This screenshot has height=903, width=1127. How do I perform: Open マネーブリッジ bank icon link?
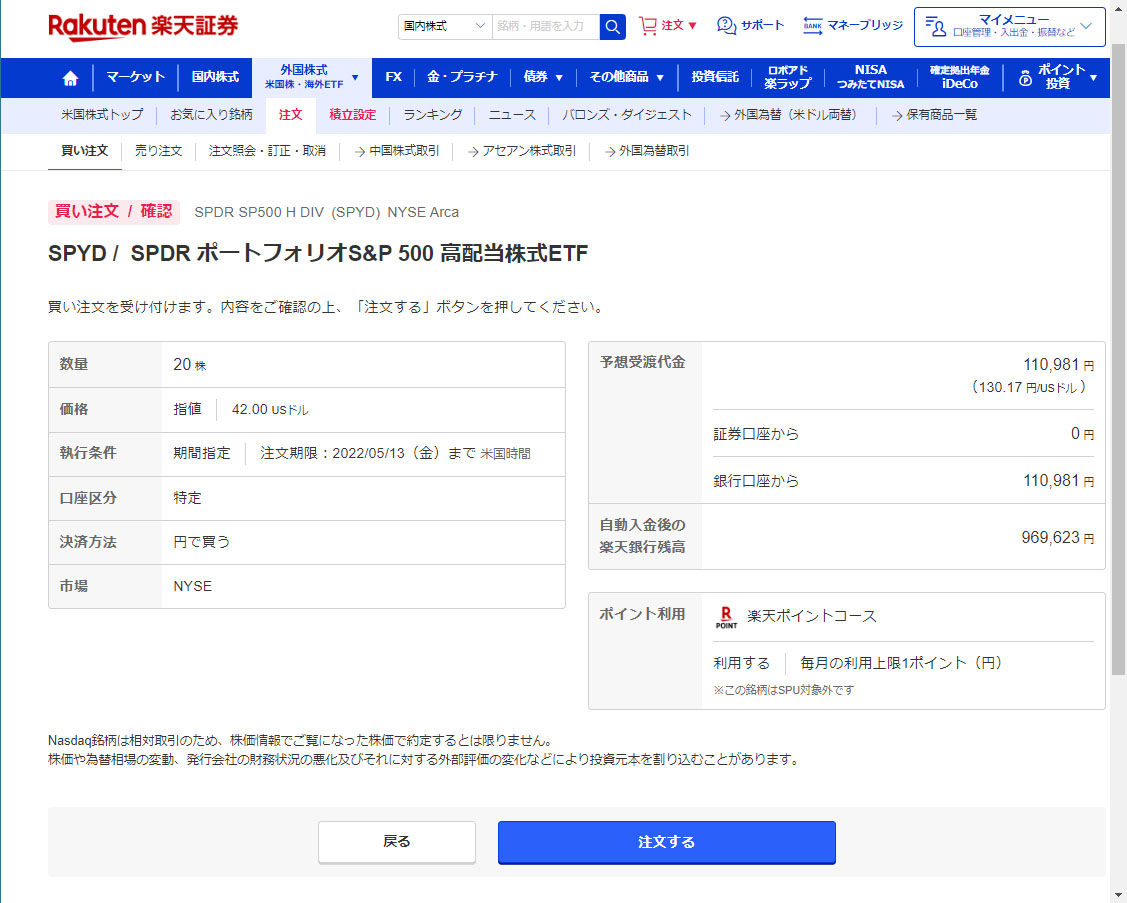[x=813, y=25]
